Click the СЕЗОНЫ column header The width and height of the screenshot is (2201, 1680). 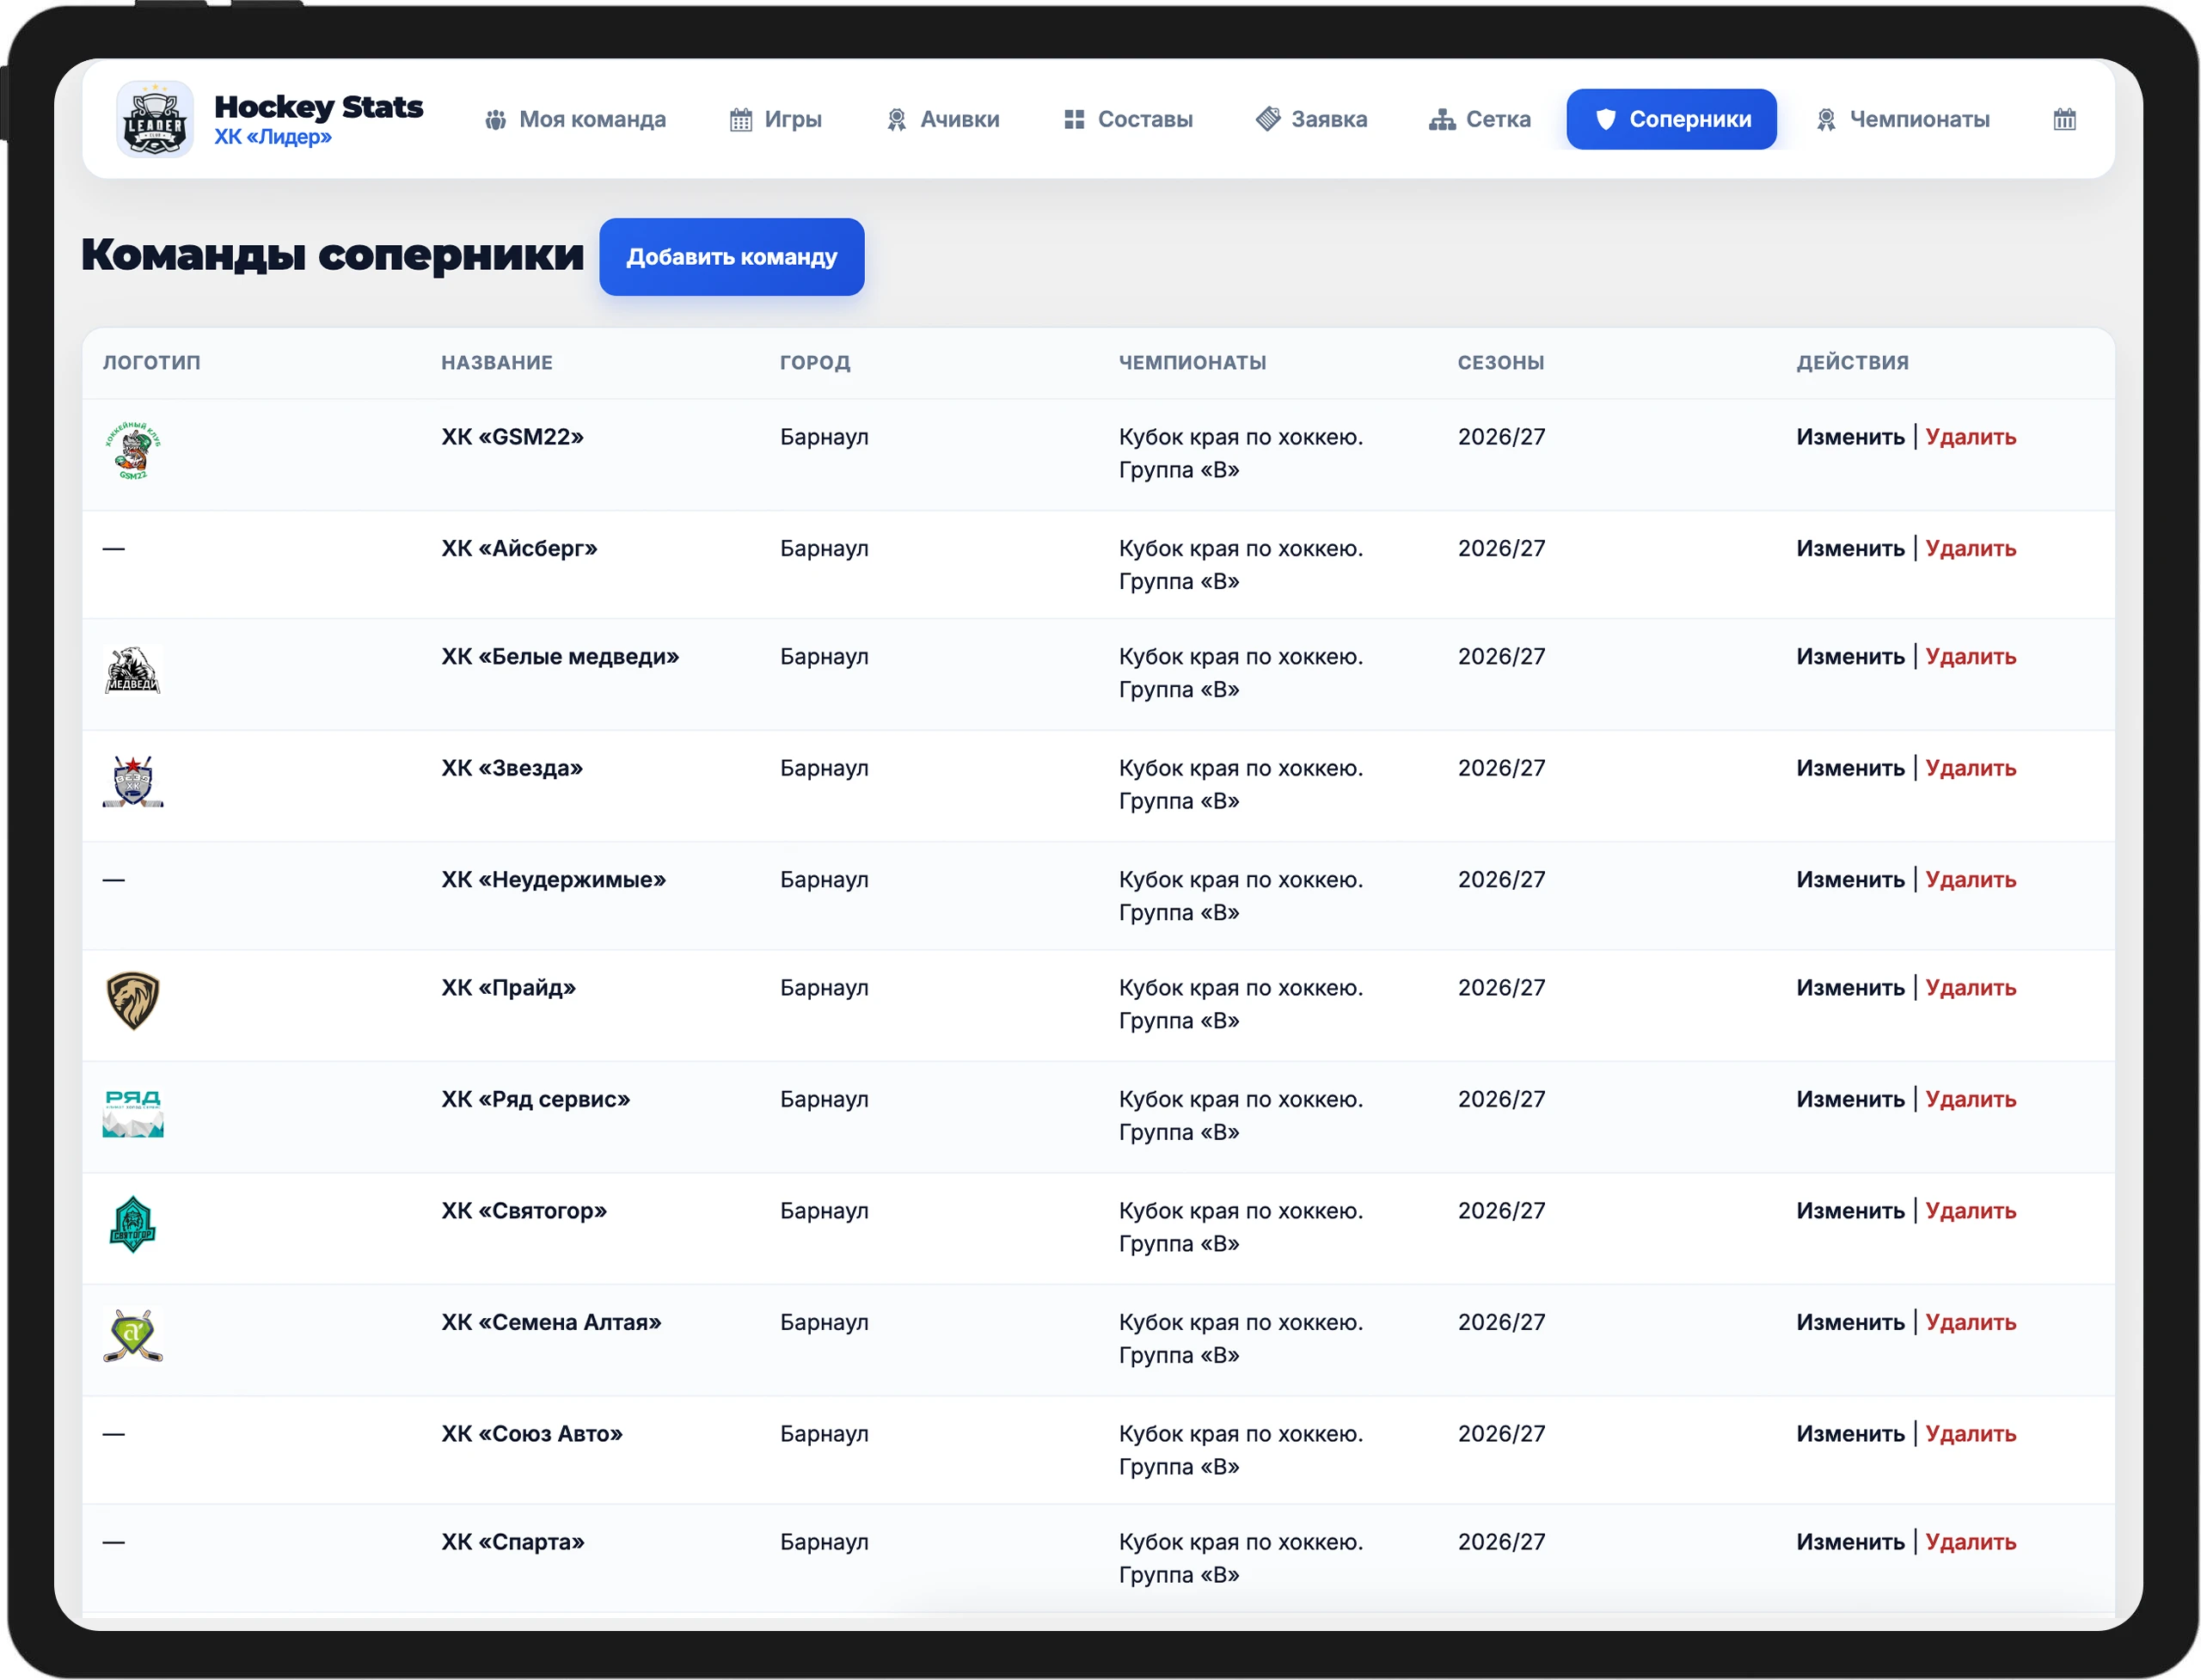pos(1500,363)
